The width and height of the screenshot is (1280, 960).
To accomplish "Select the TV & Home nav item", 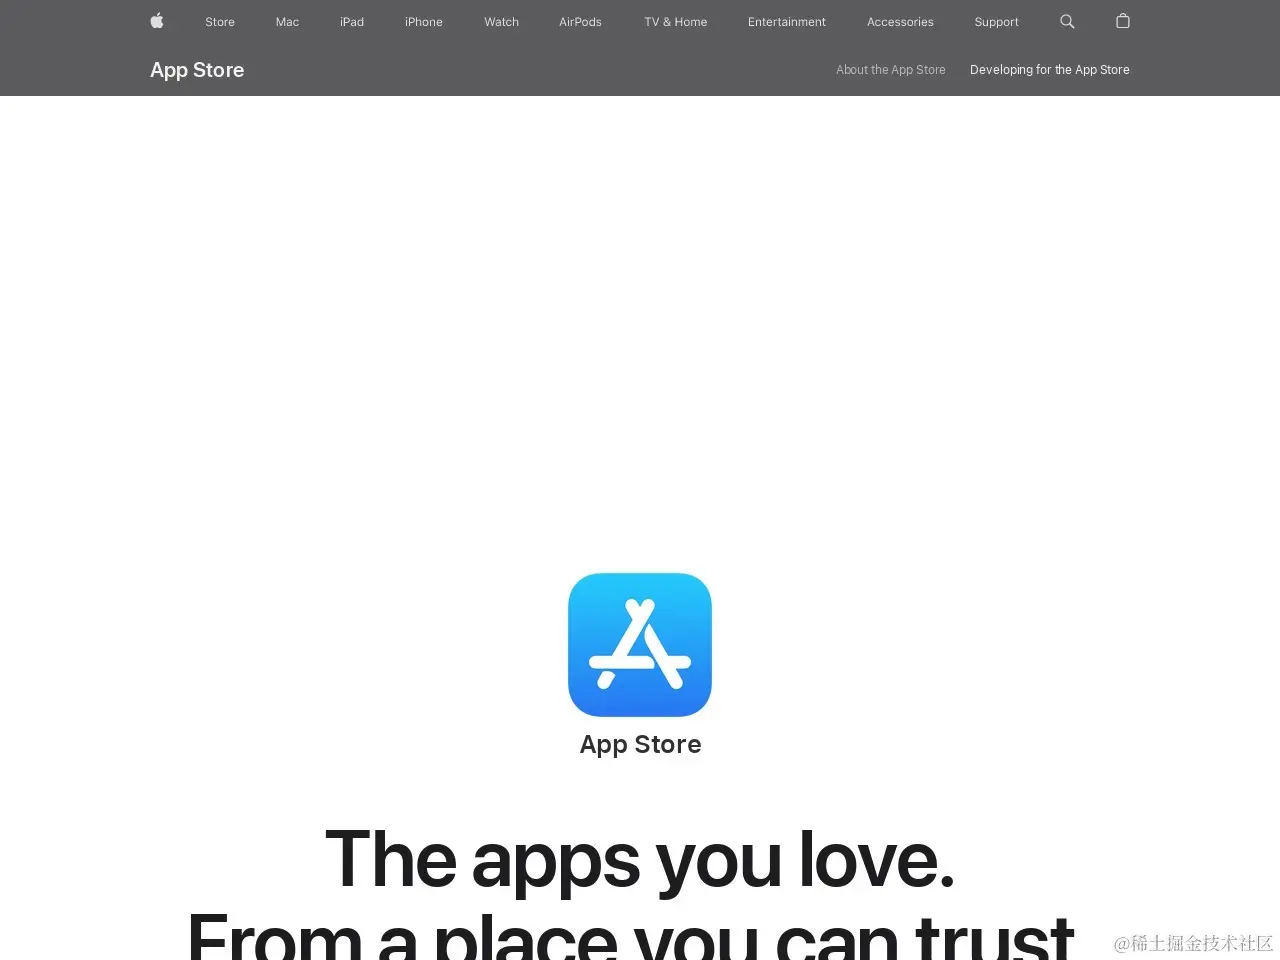I will 676,22.
